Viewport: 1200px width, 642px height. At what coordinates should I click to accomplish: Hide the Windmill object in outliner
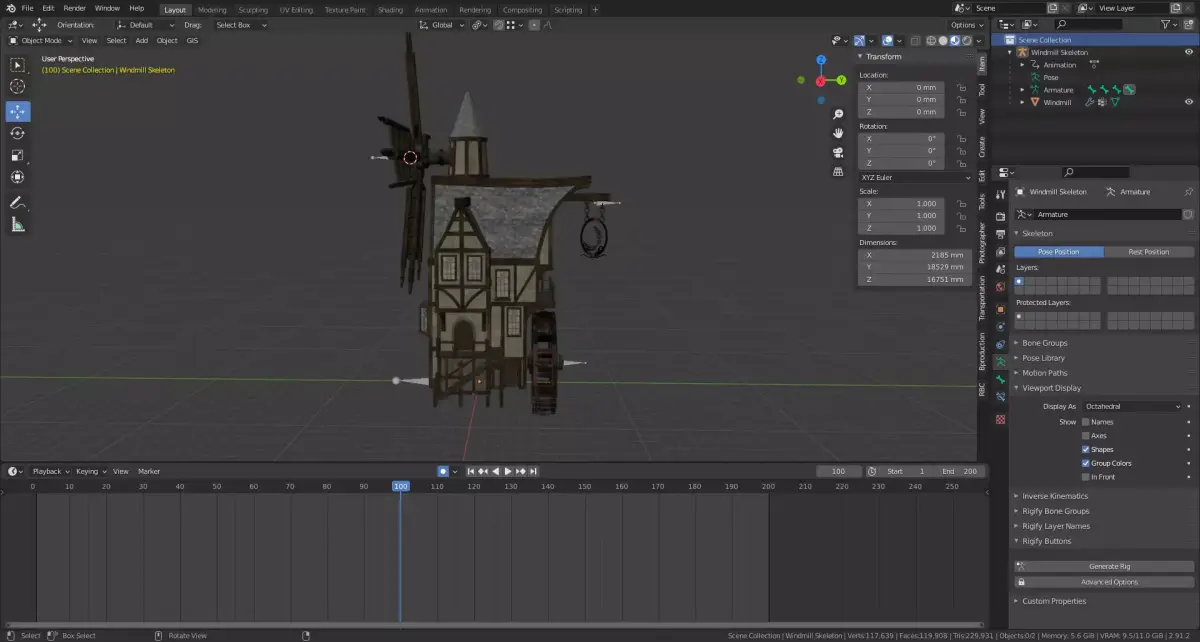click(x=1189, y=102)
